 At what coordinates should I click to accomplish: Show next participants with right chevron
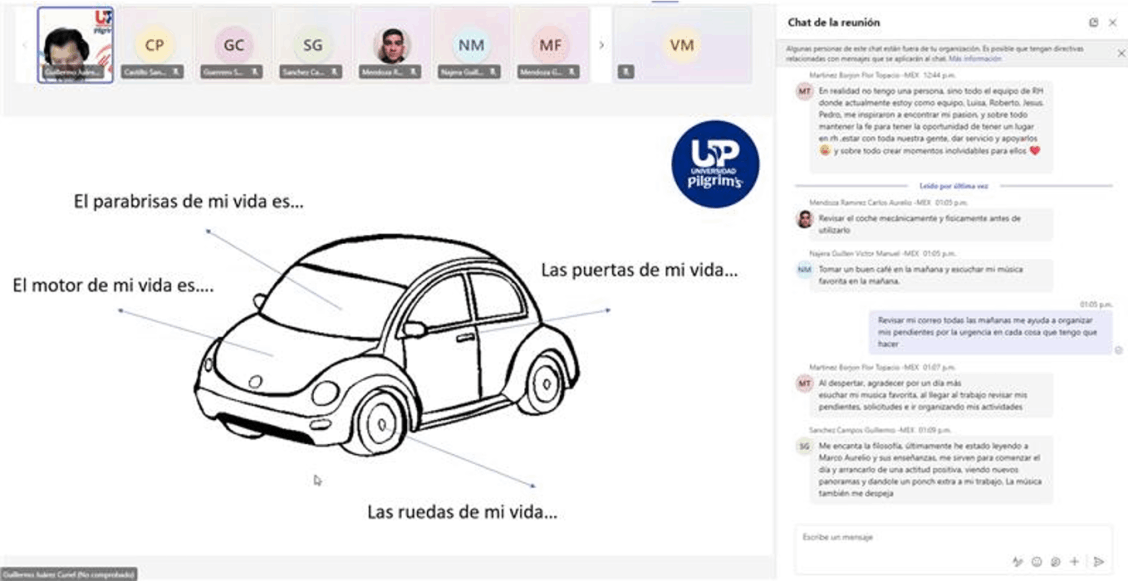pyautogui.click(x=601, y=45)
